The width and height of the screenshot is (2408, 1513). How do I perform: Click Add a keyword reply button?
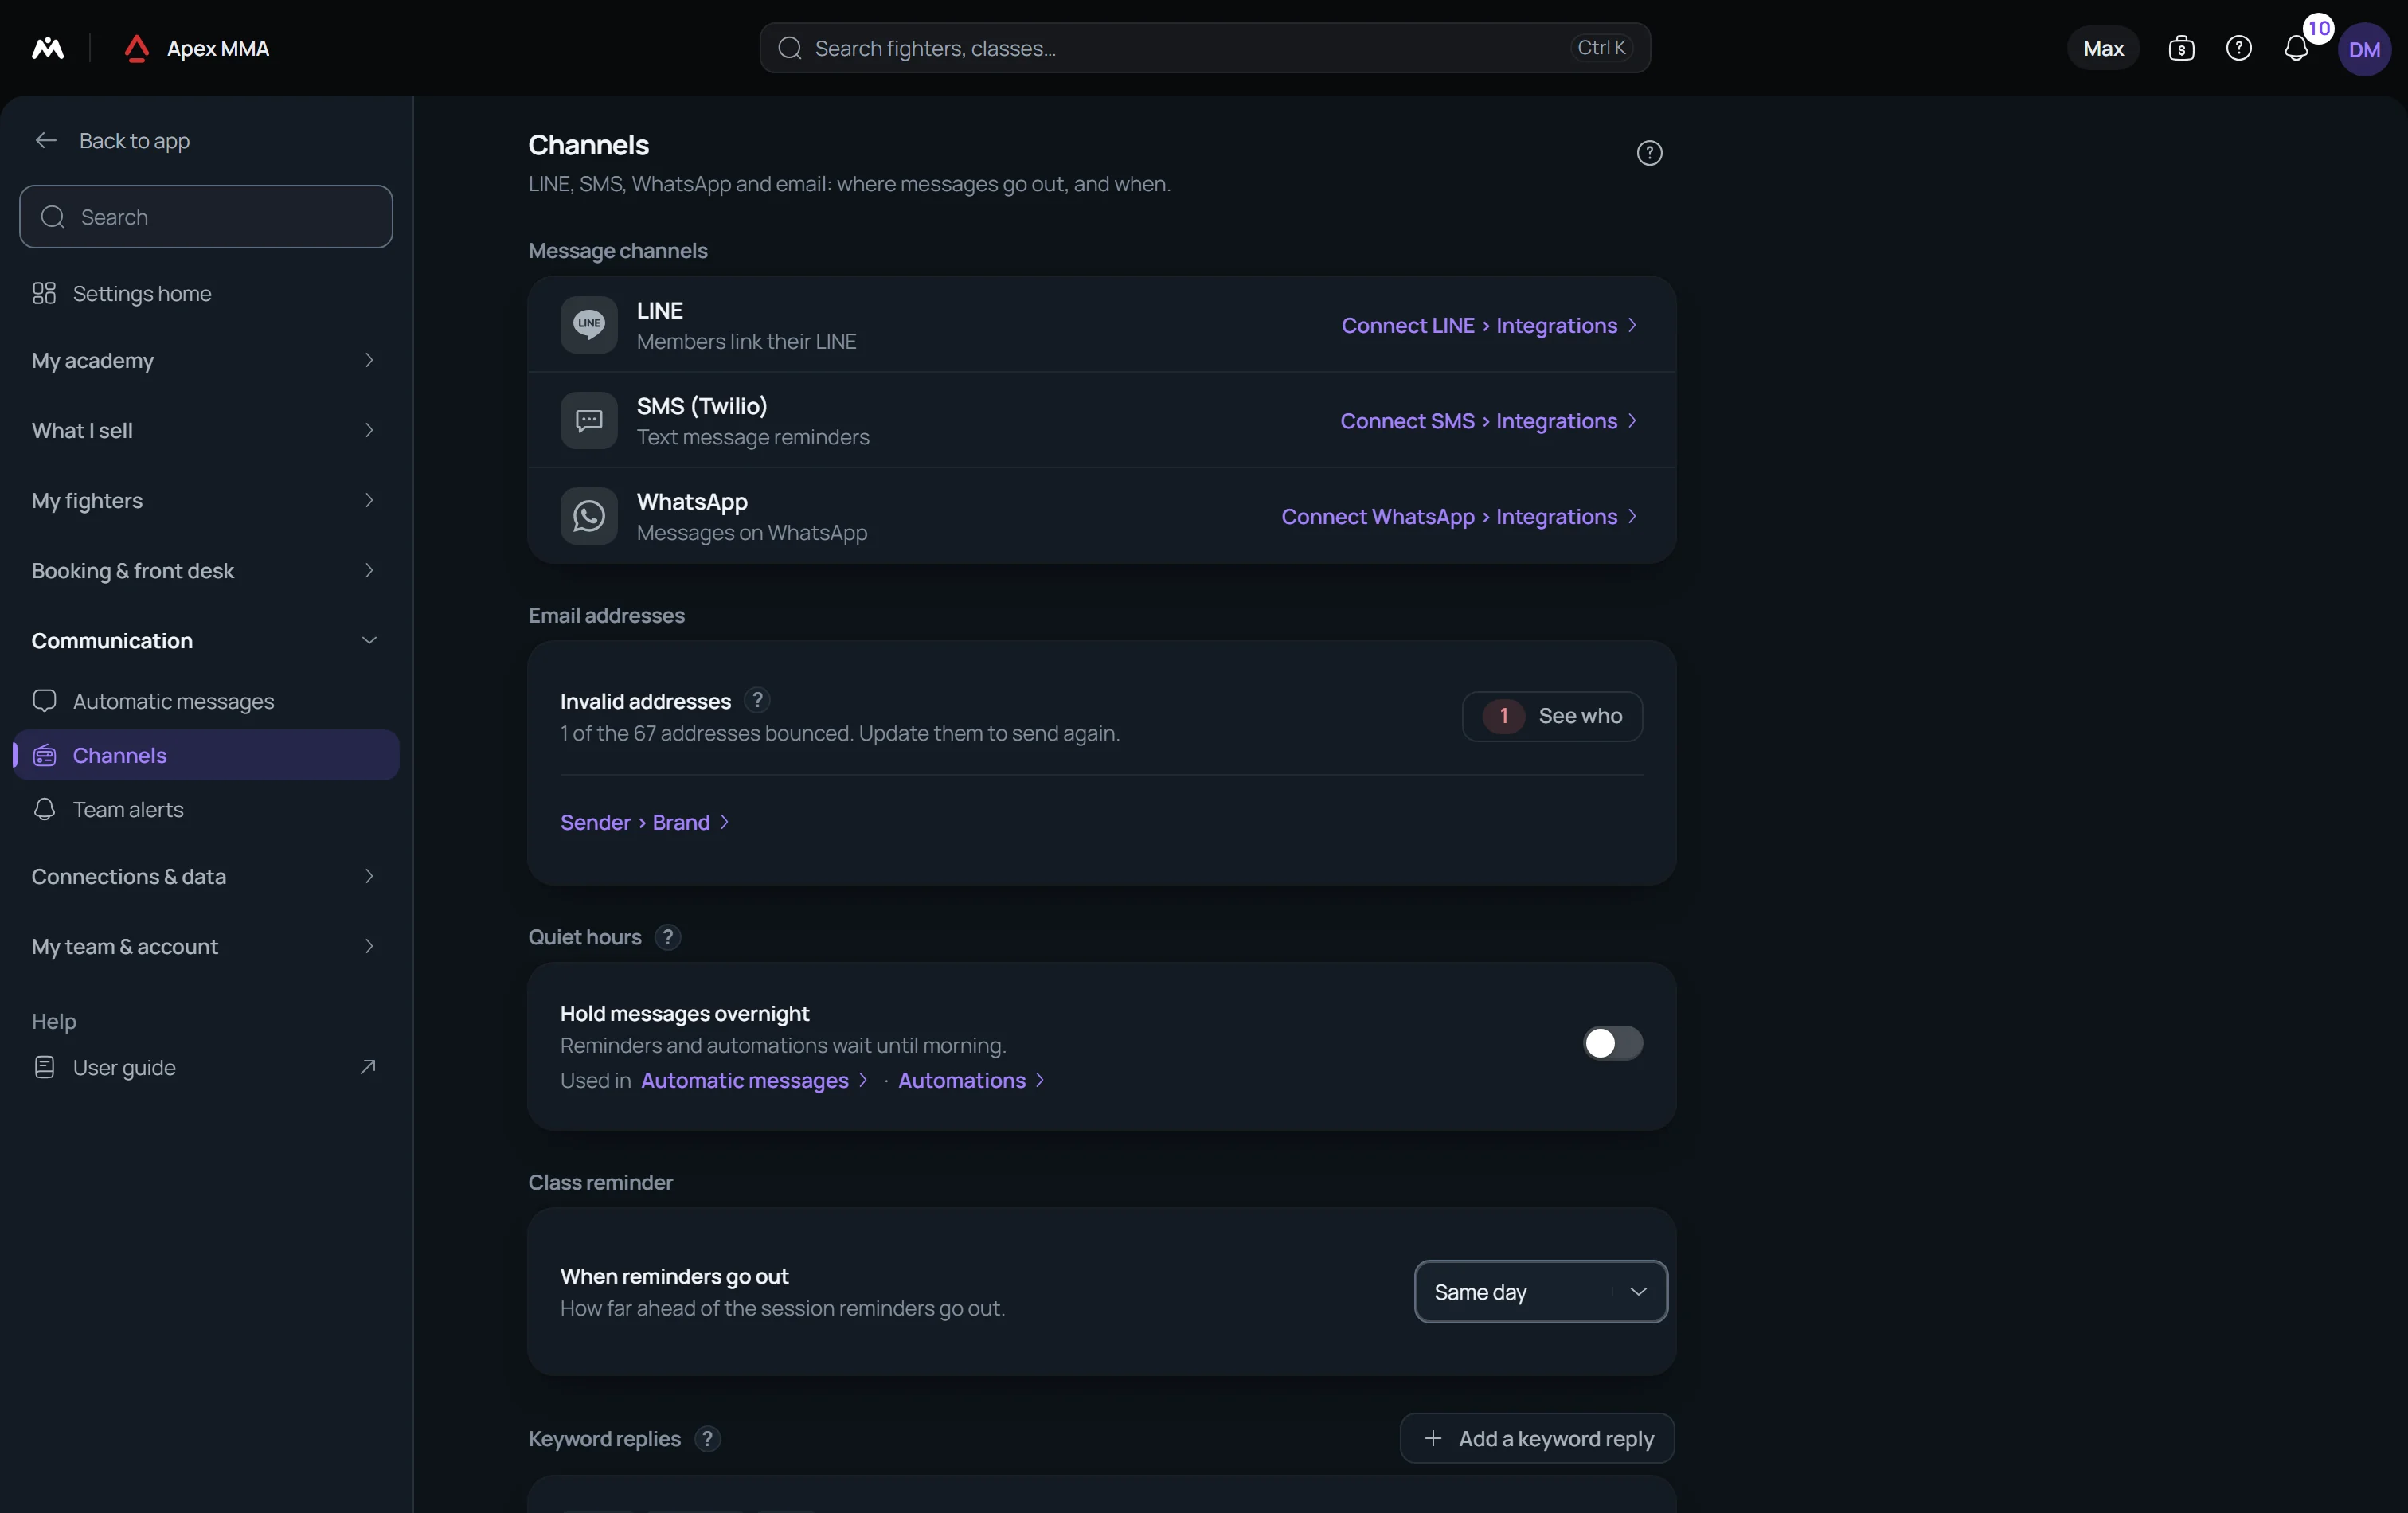pyautogui.click(x=1537, y=1438)
